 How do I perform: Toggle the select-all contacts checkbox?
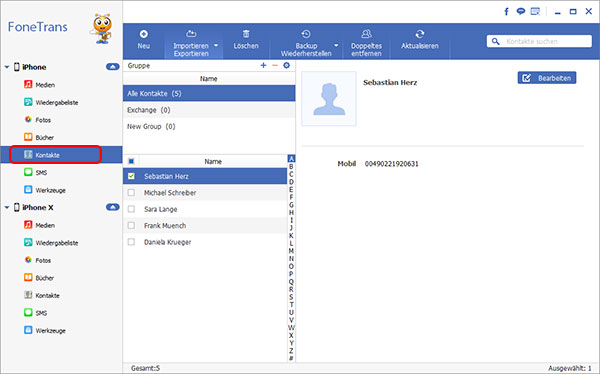[131, 162]
